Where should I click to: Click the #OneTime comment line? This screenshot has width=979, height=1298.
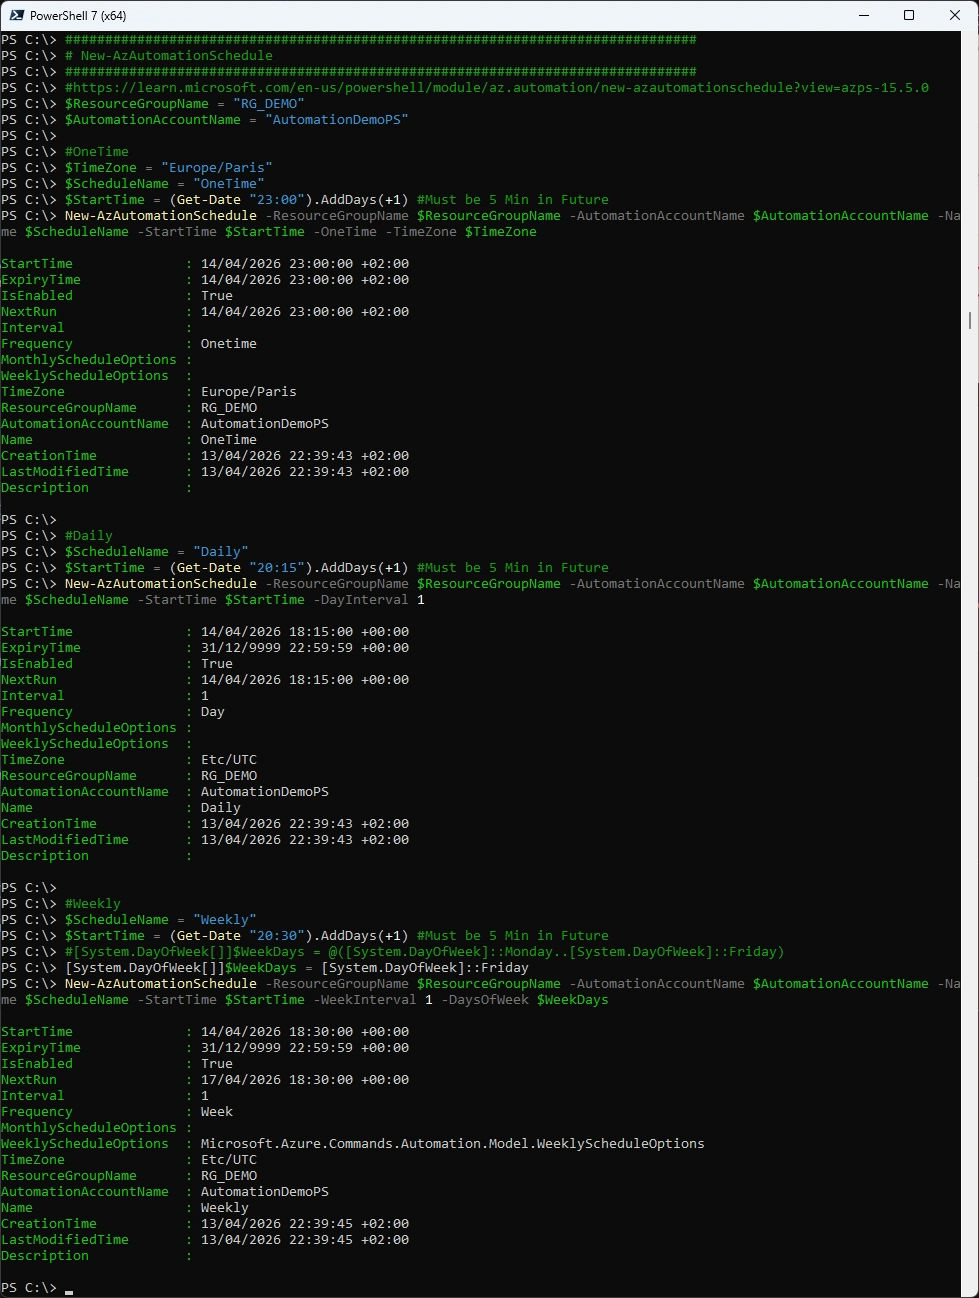coord(96,152)
